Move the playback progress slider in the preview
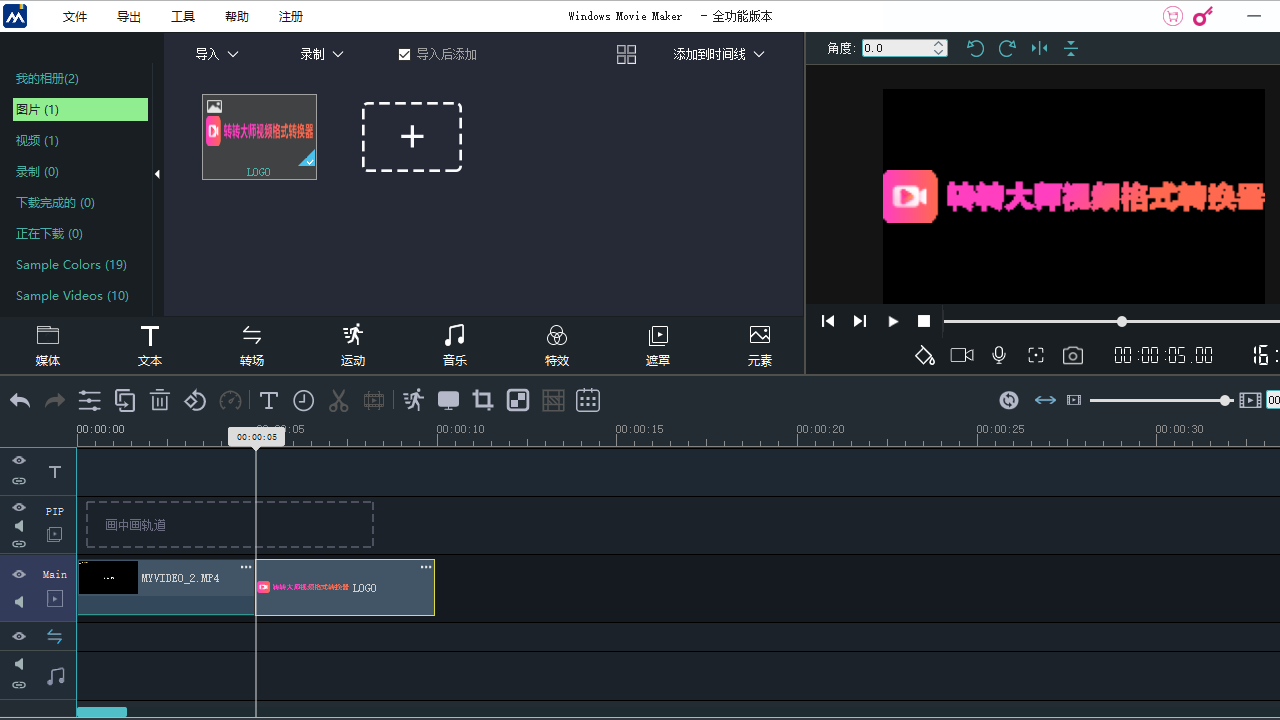The width and height of the screenshot is (1280, 720). tap(1121, 322)
